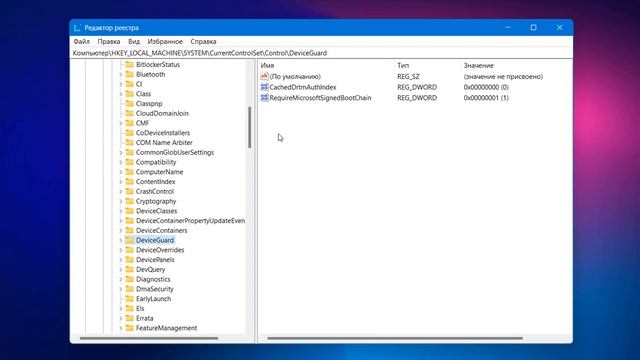This screenshot has height=360, width=640.
Task: Select the Errata tree key
Action: (x=144, y=318)
